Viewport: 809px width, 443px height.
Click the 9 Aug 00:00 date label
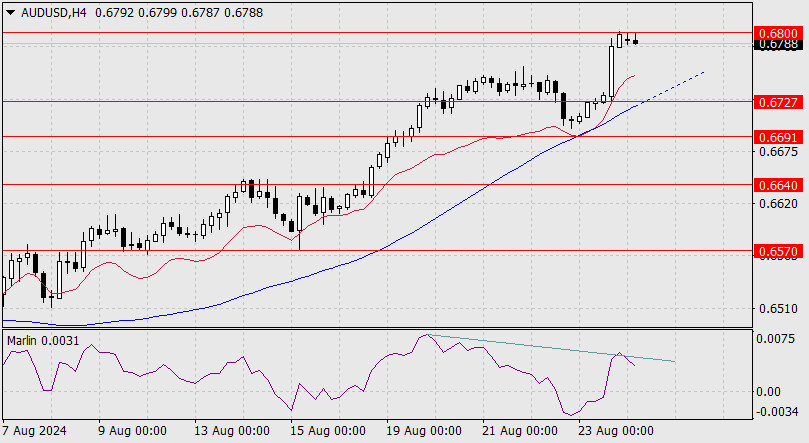pos(132,431)
